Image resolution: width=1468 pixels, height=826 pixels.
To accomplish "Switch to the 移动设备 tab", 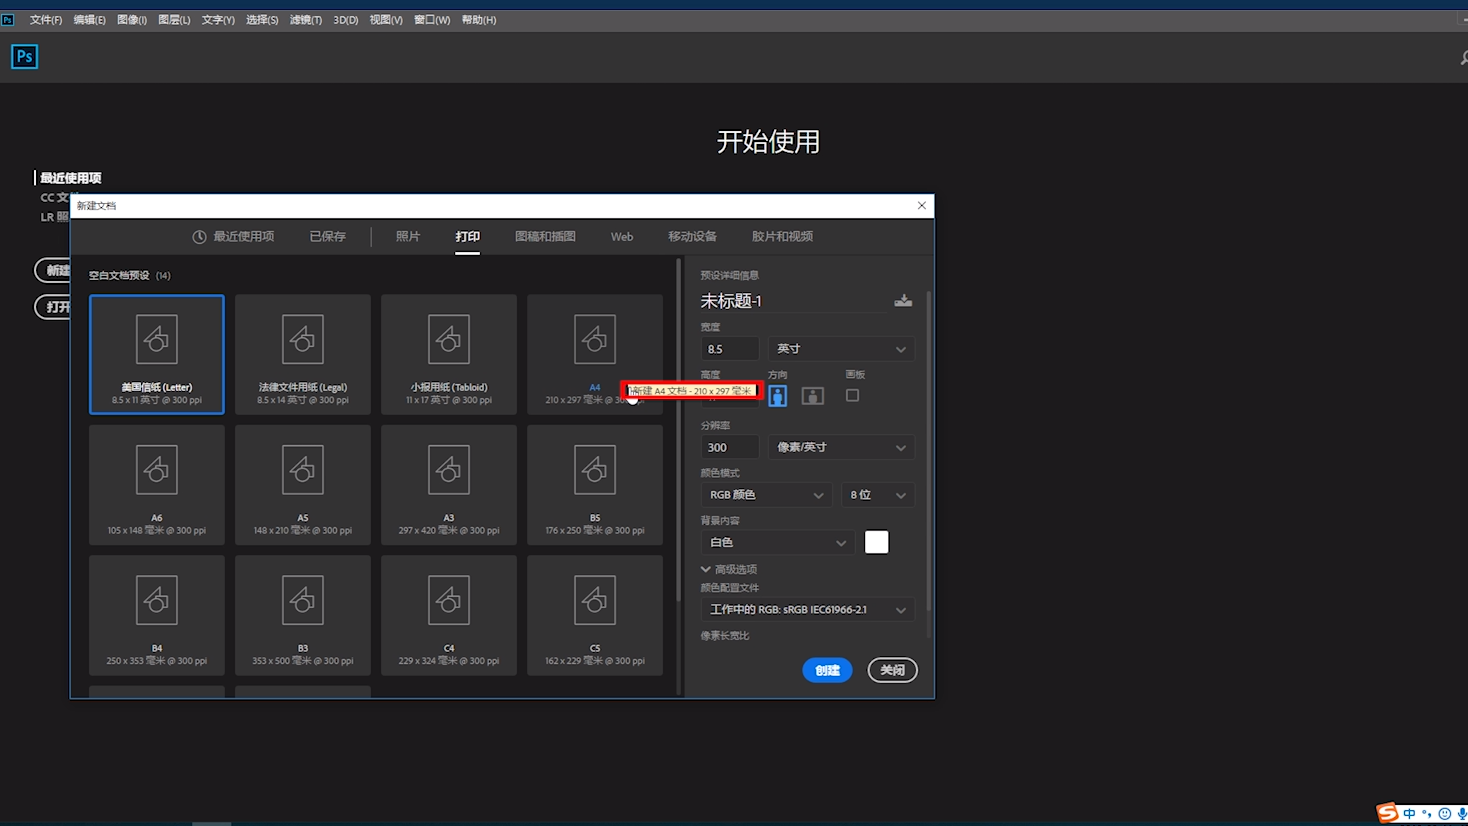I will click(692, 237).
